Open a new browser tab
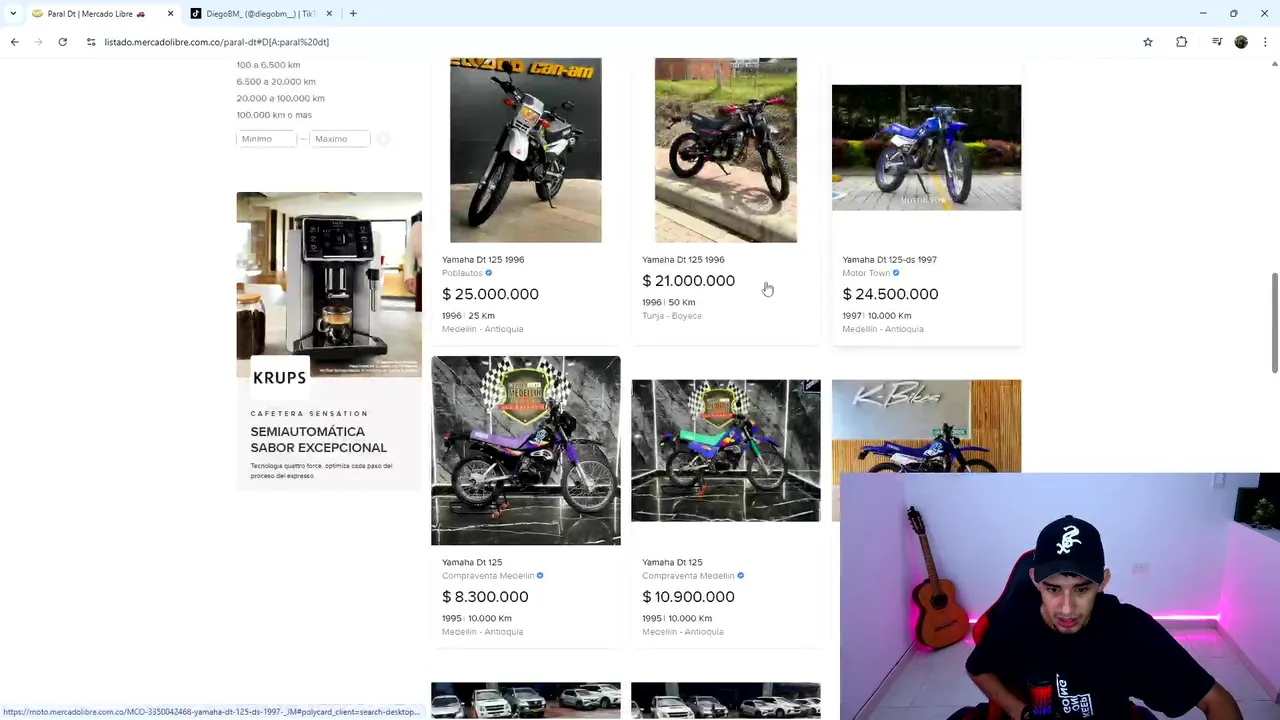The height and width of the screenshot is (720, 1280). [353, 14]
